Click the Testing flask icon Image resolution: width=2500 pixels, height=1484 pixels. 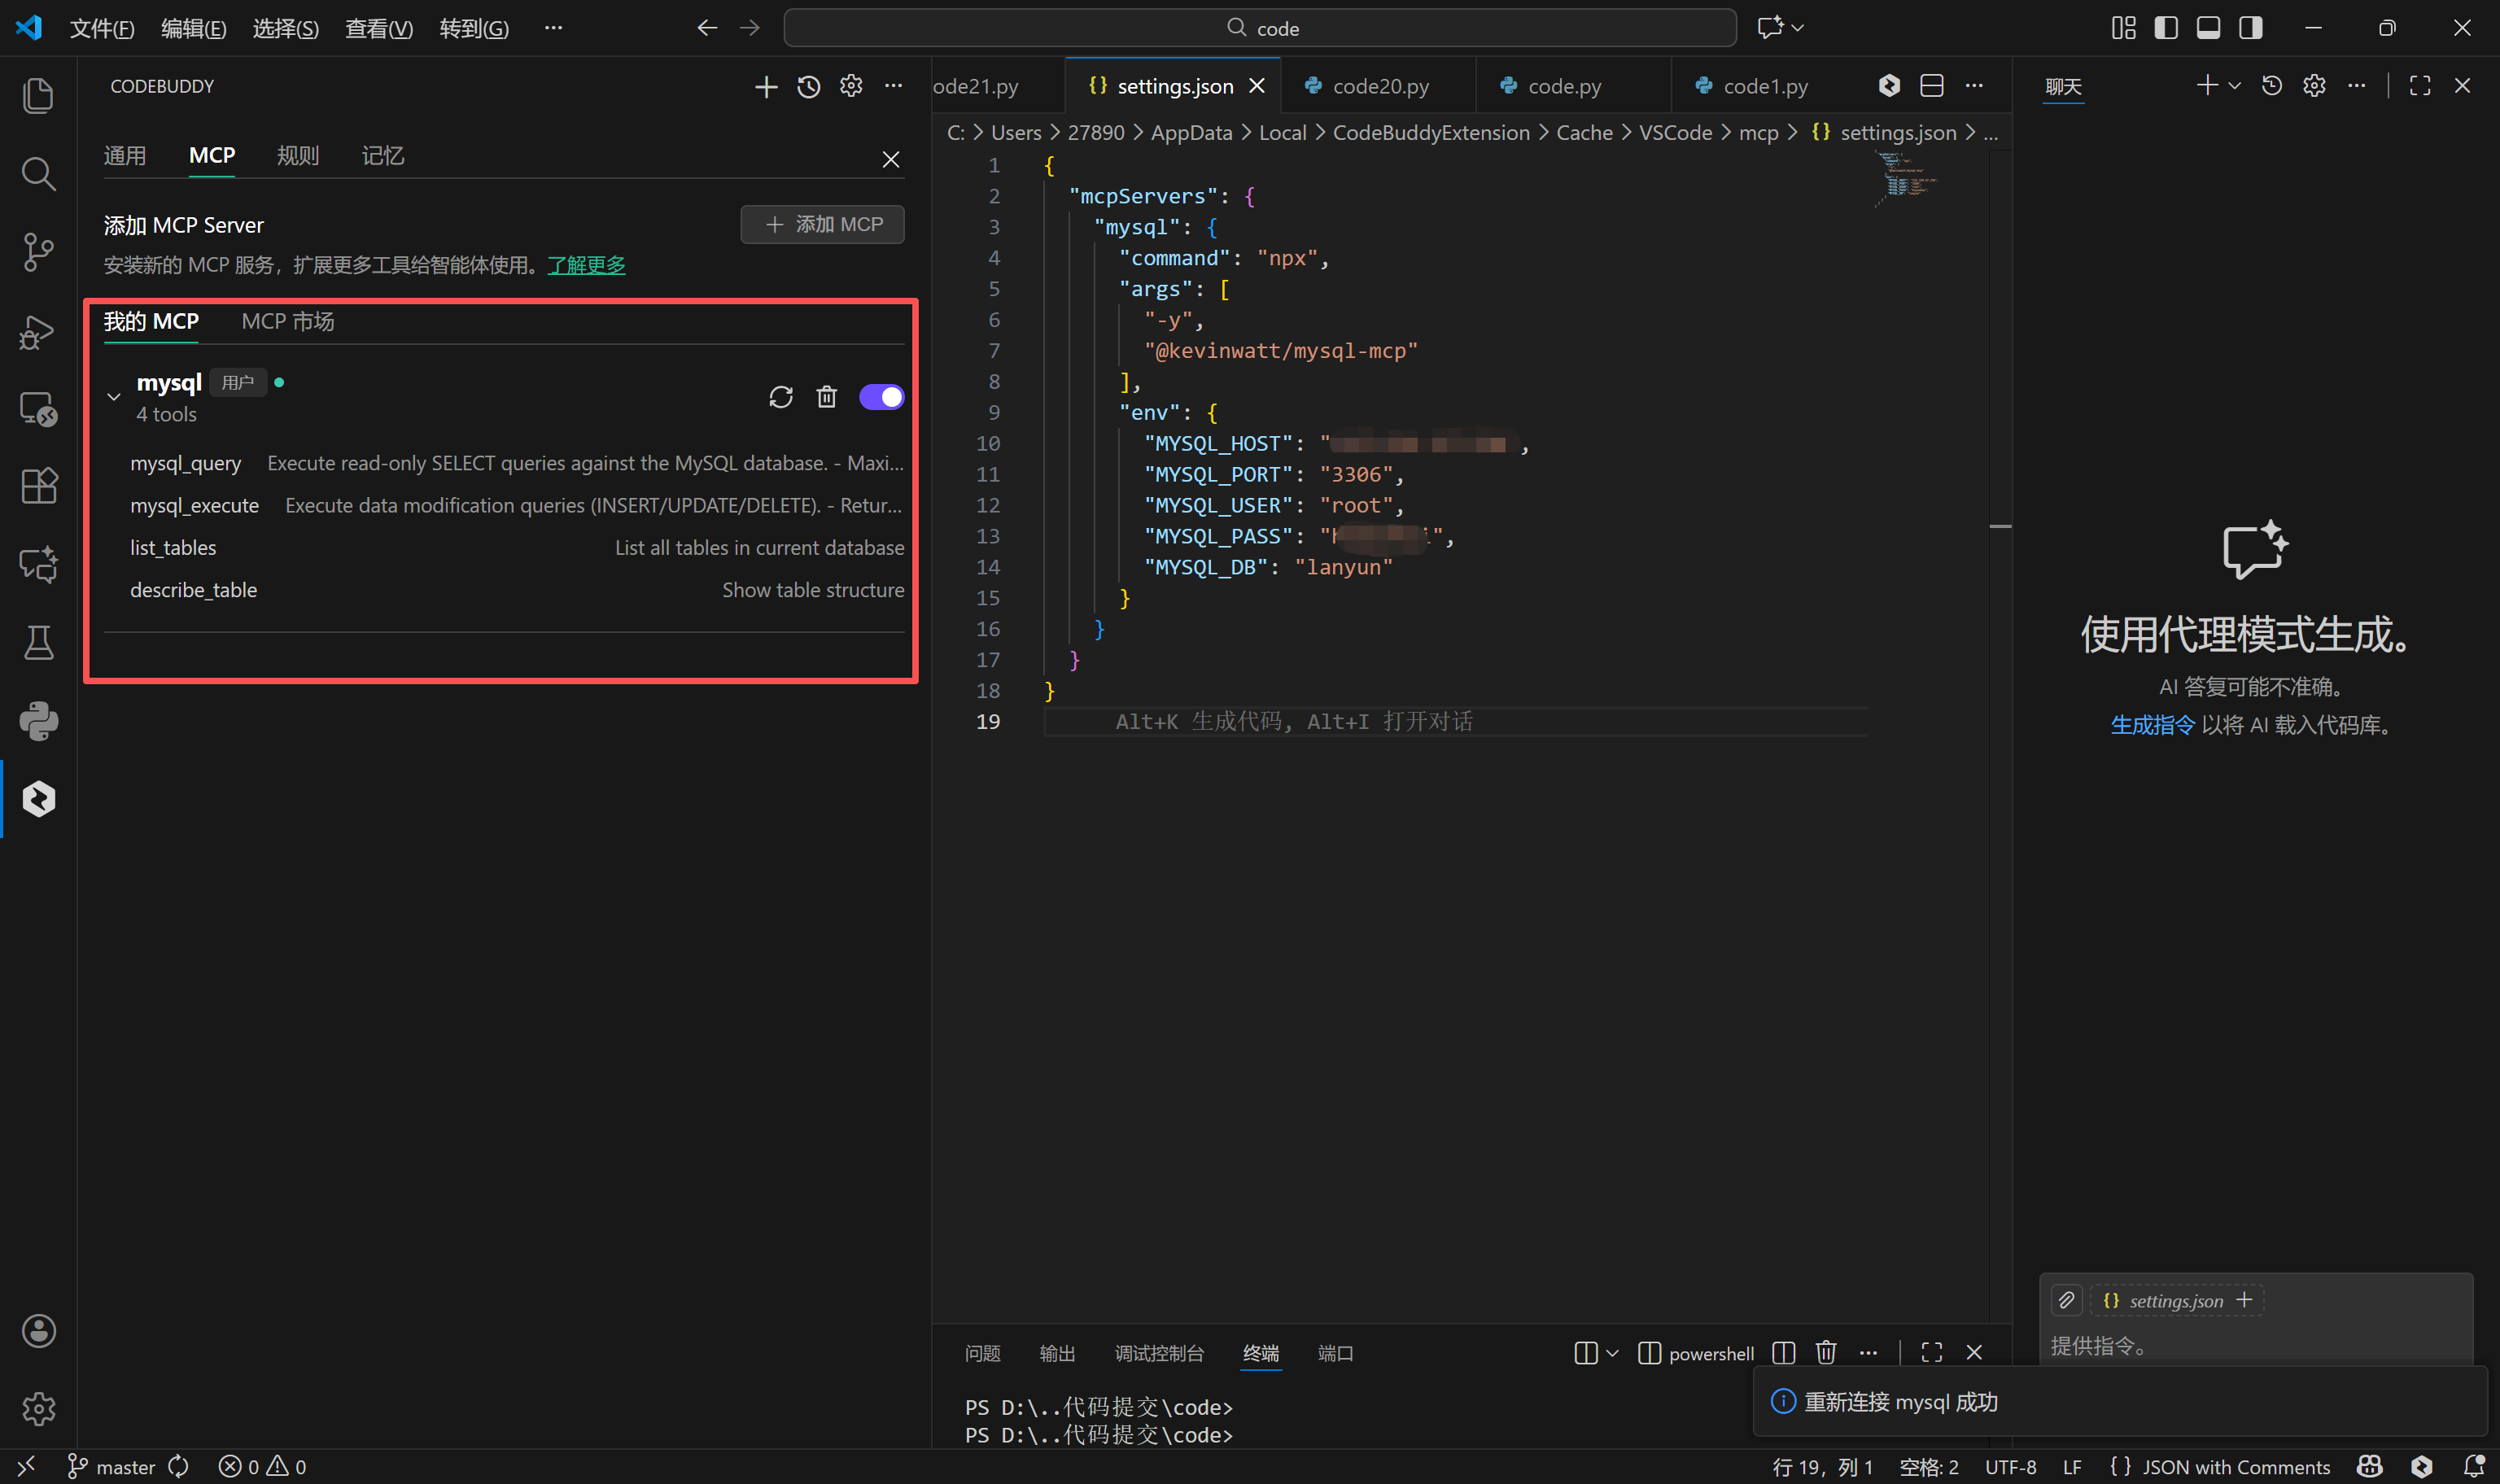coord(38,643)
